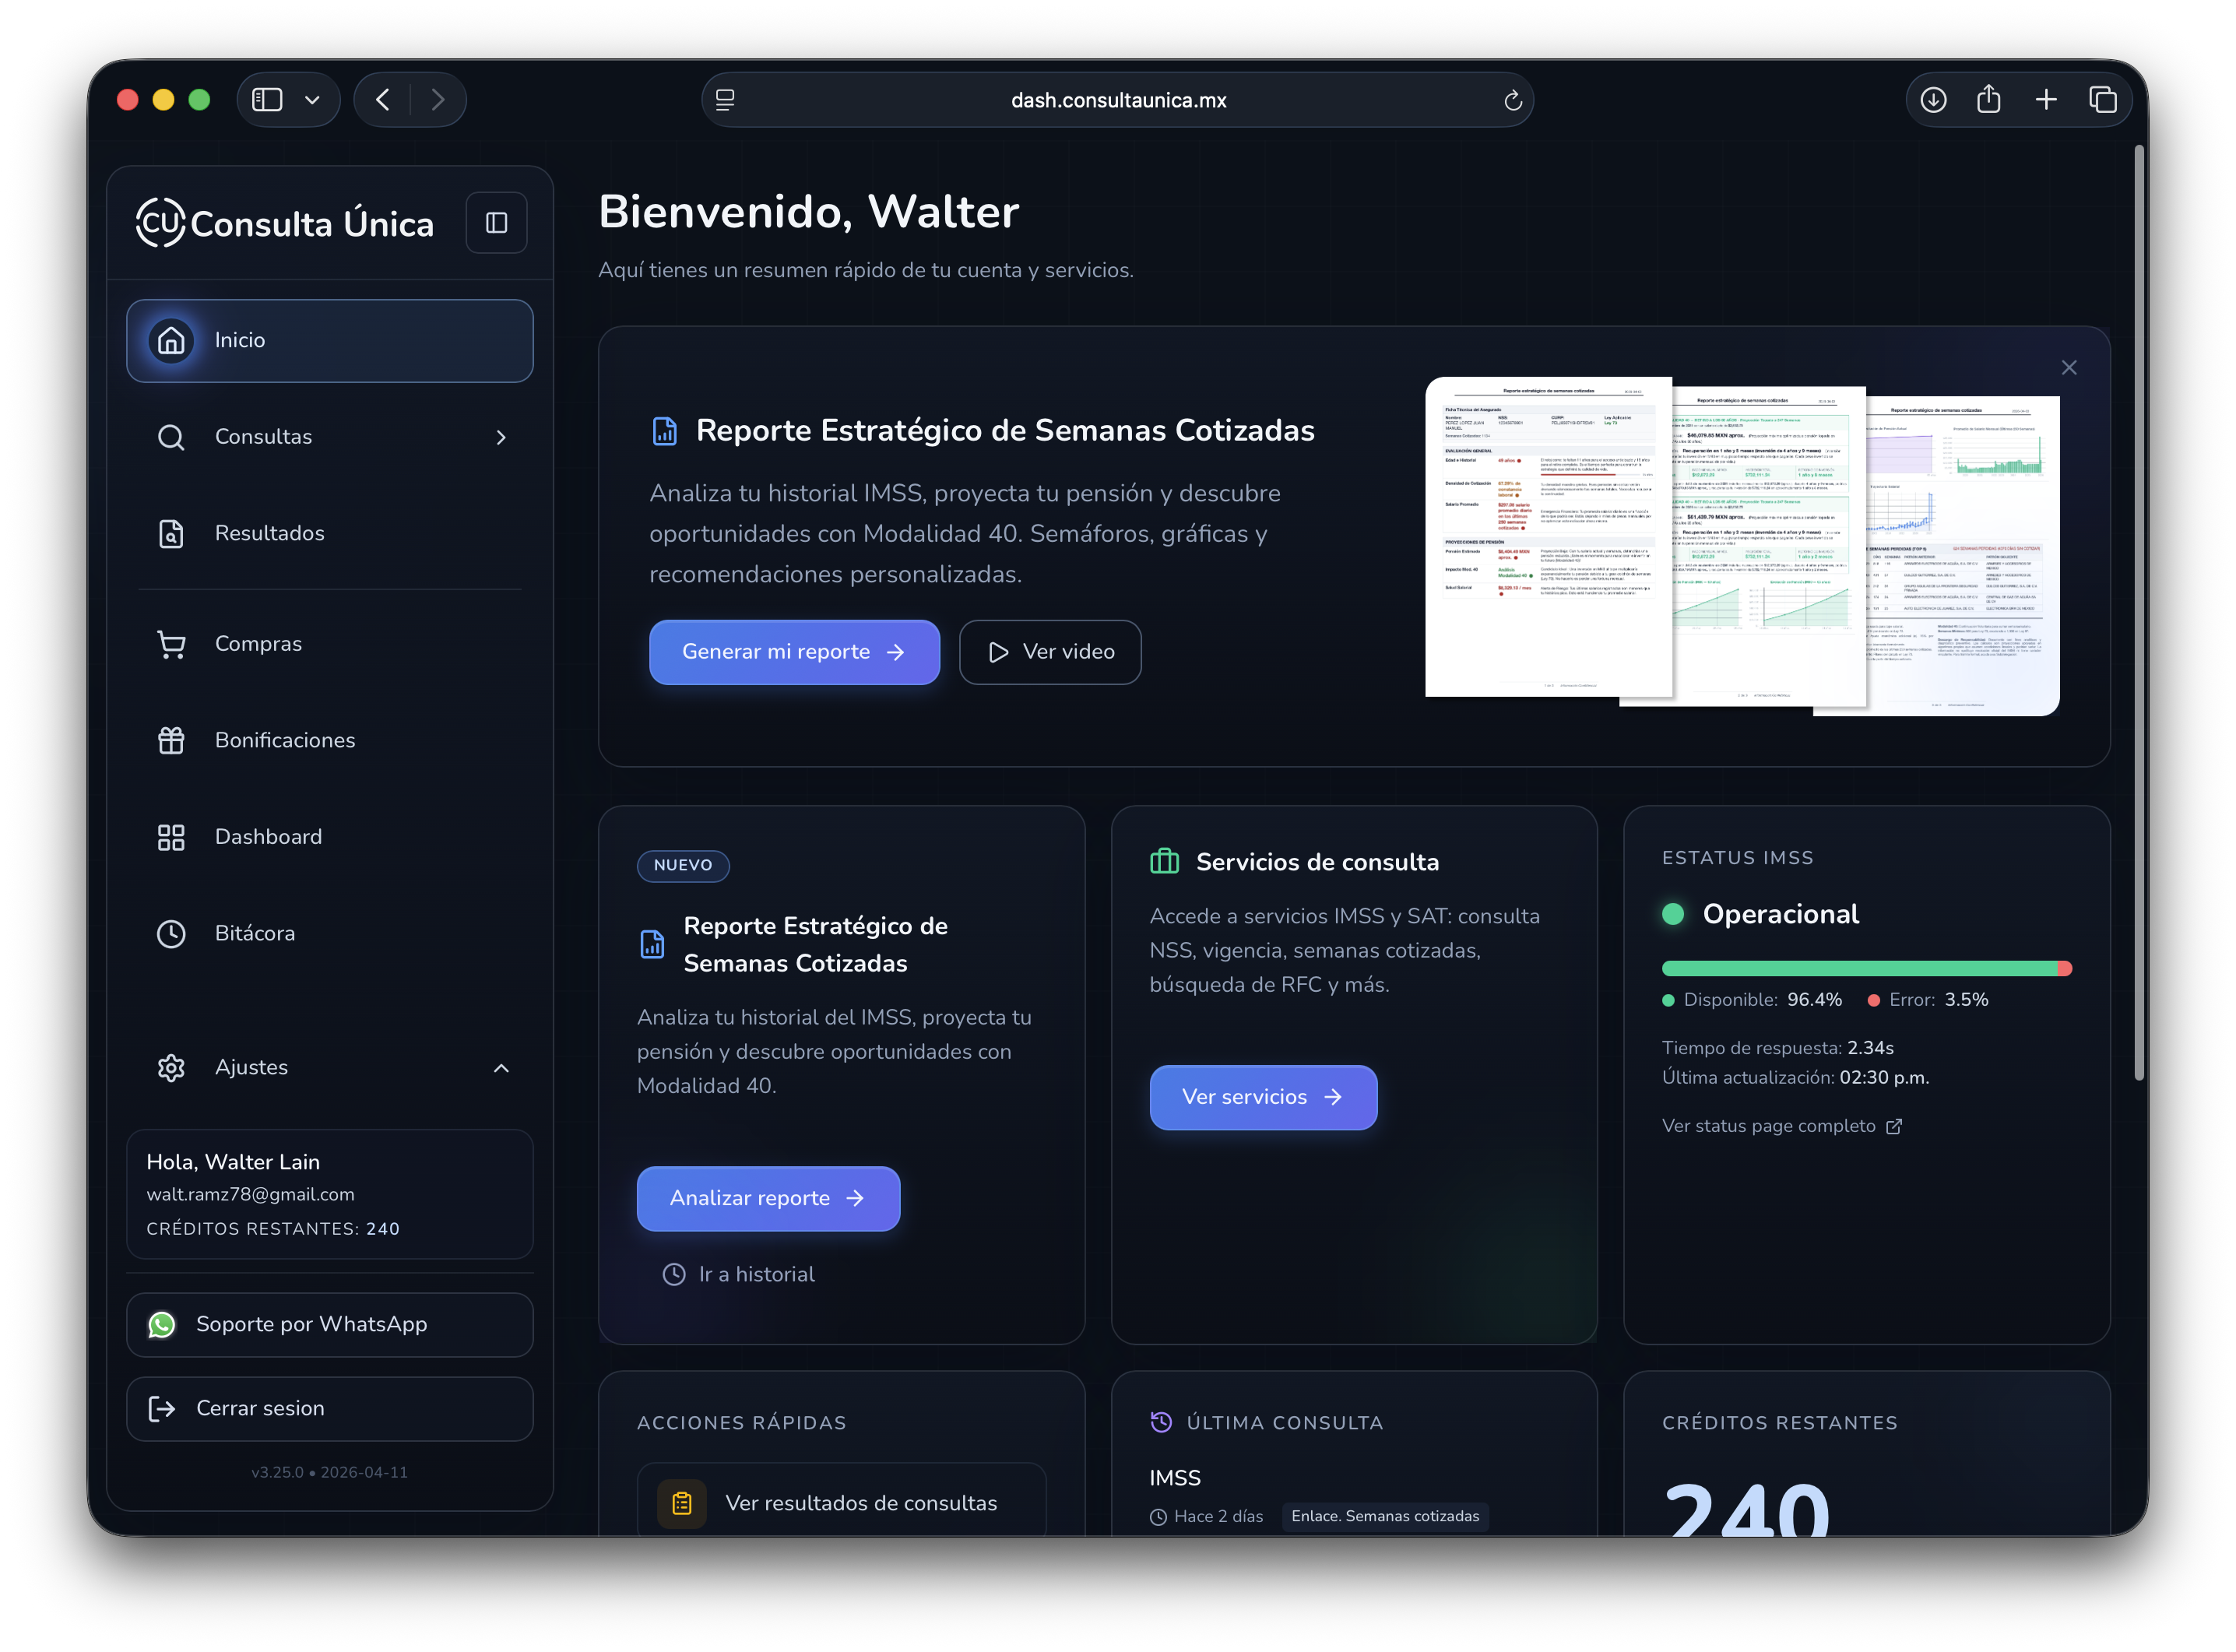Select the Bonificaciones gift icon

pyautogui.click(x=171, y=740)
